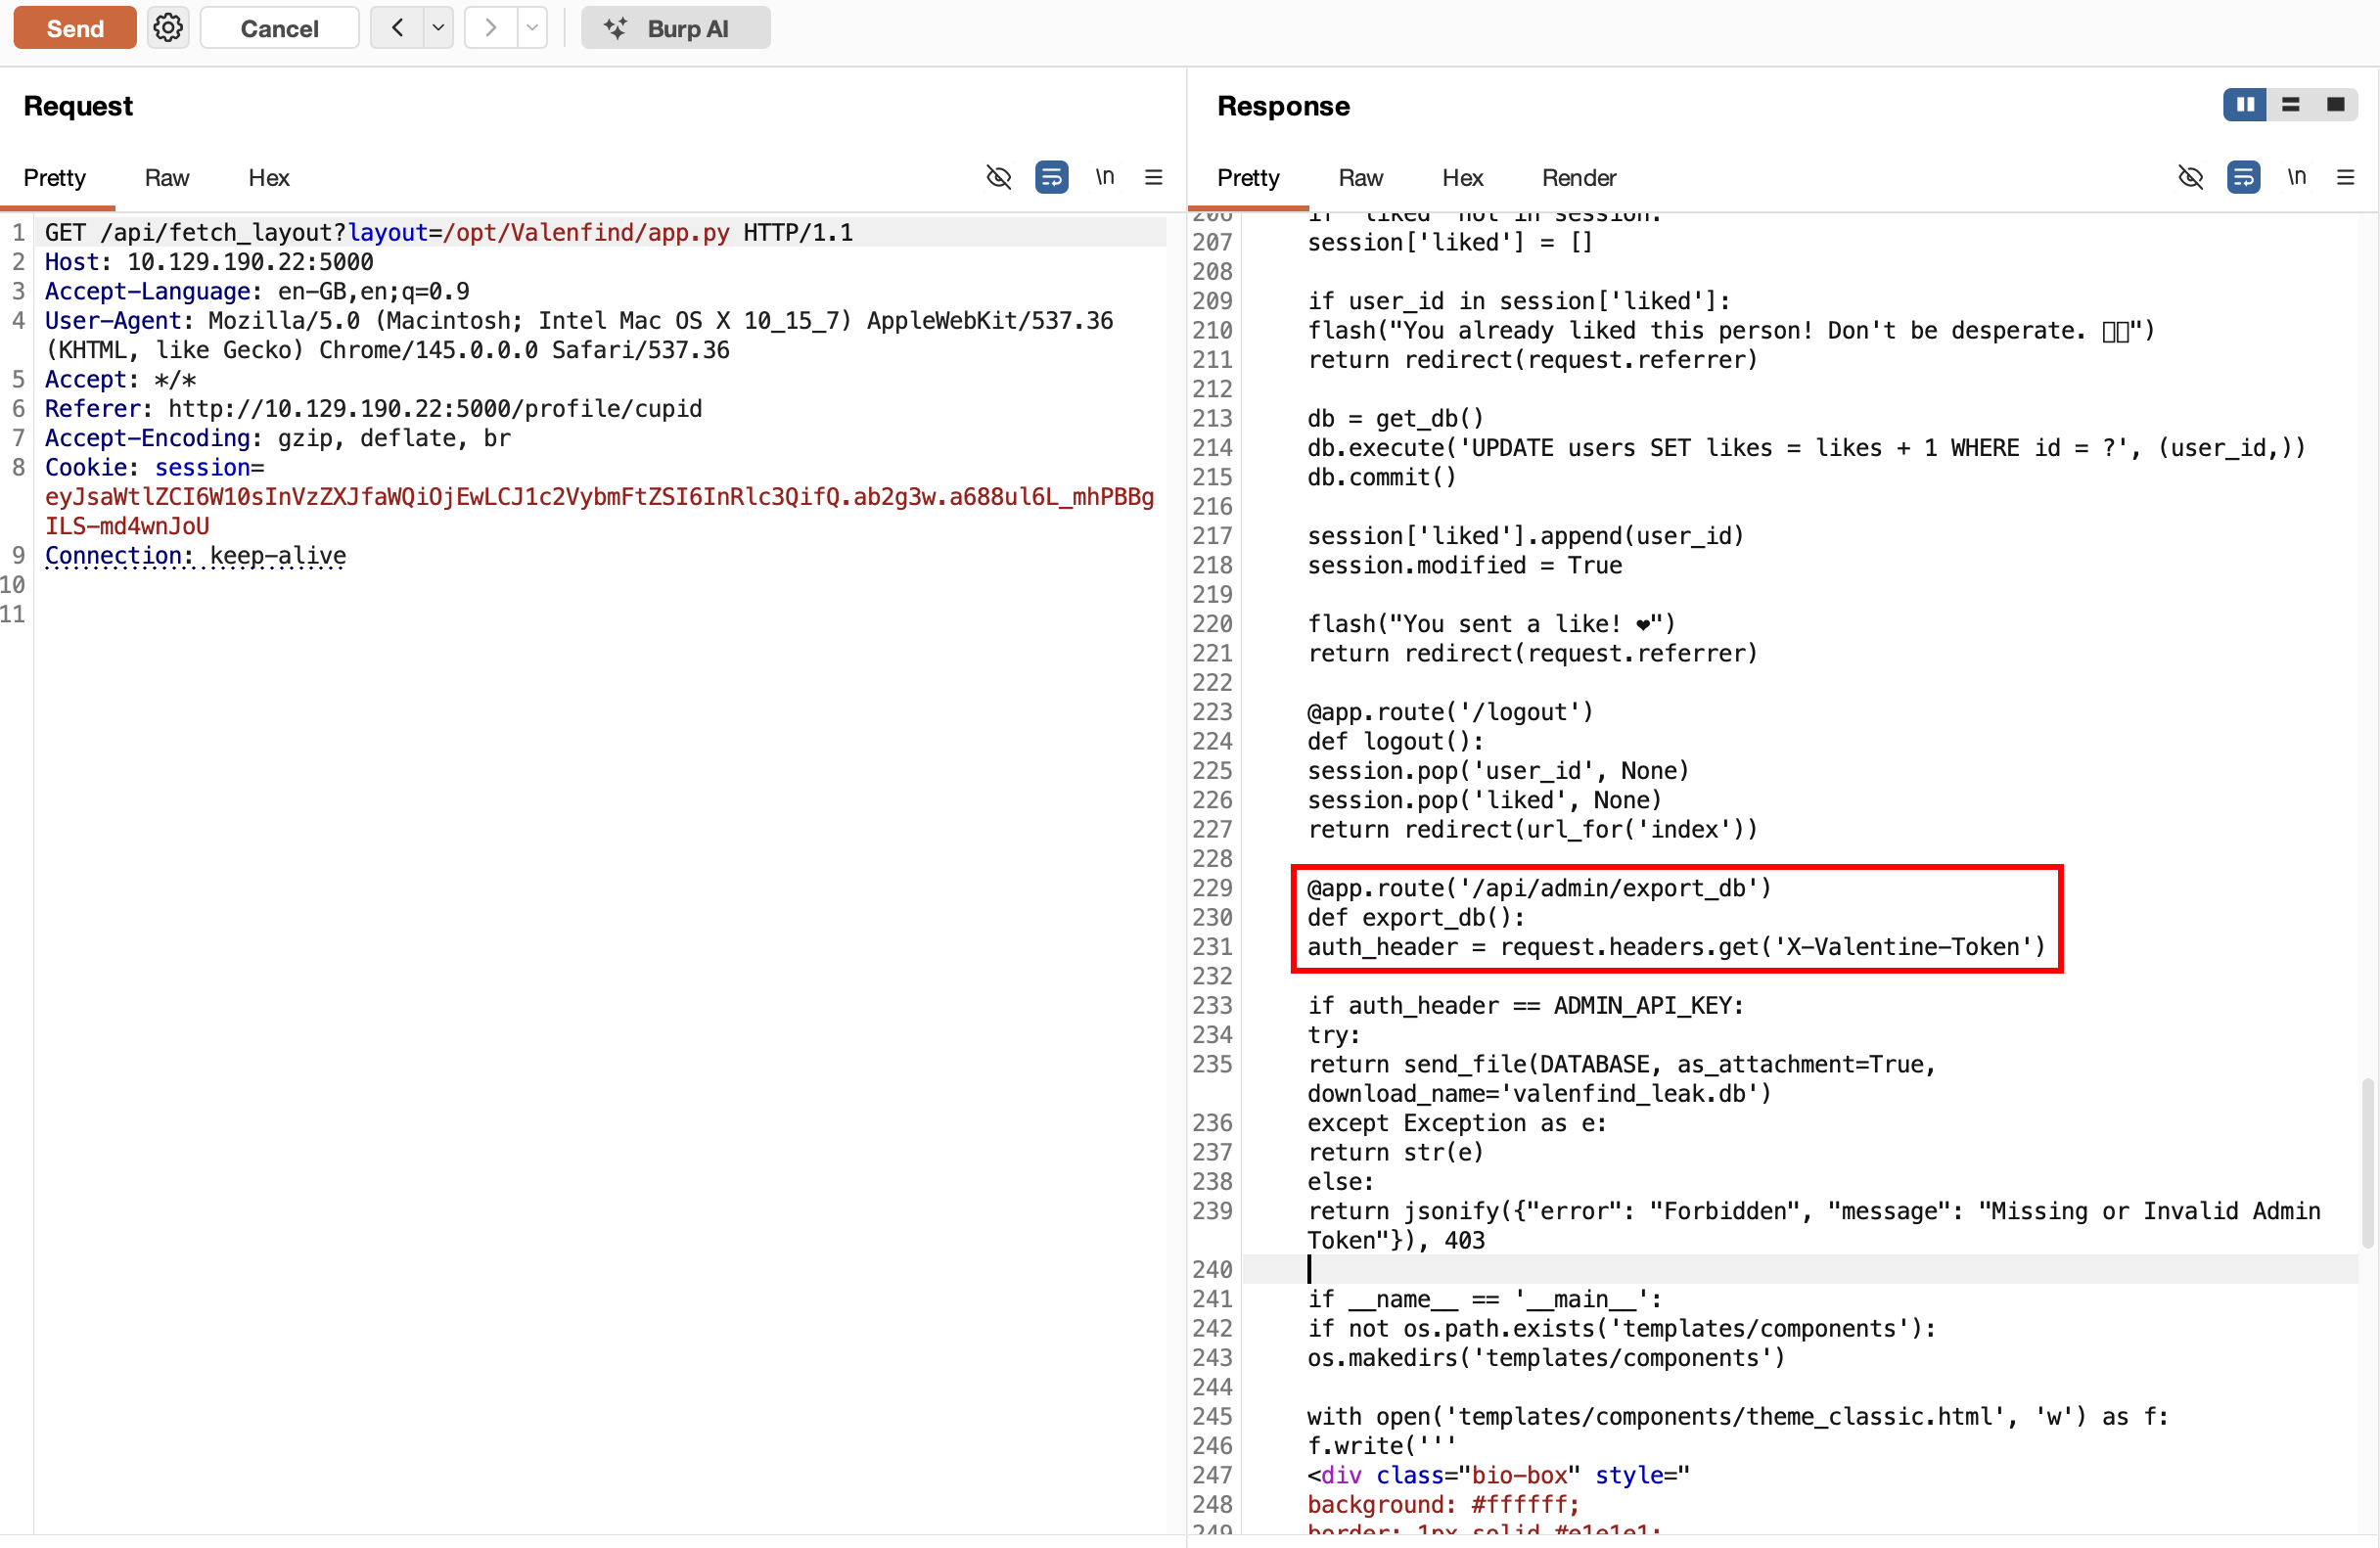Go back to previous request in history
The width and height of the screenshot is (2380, 1548).
[x=397, y=28]
